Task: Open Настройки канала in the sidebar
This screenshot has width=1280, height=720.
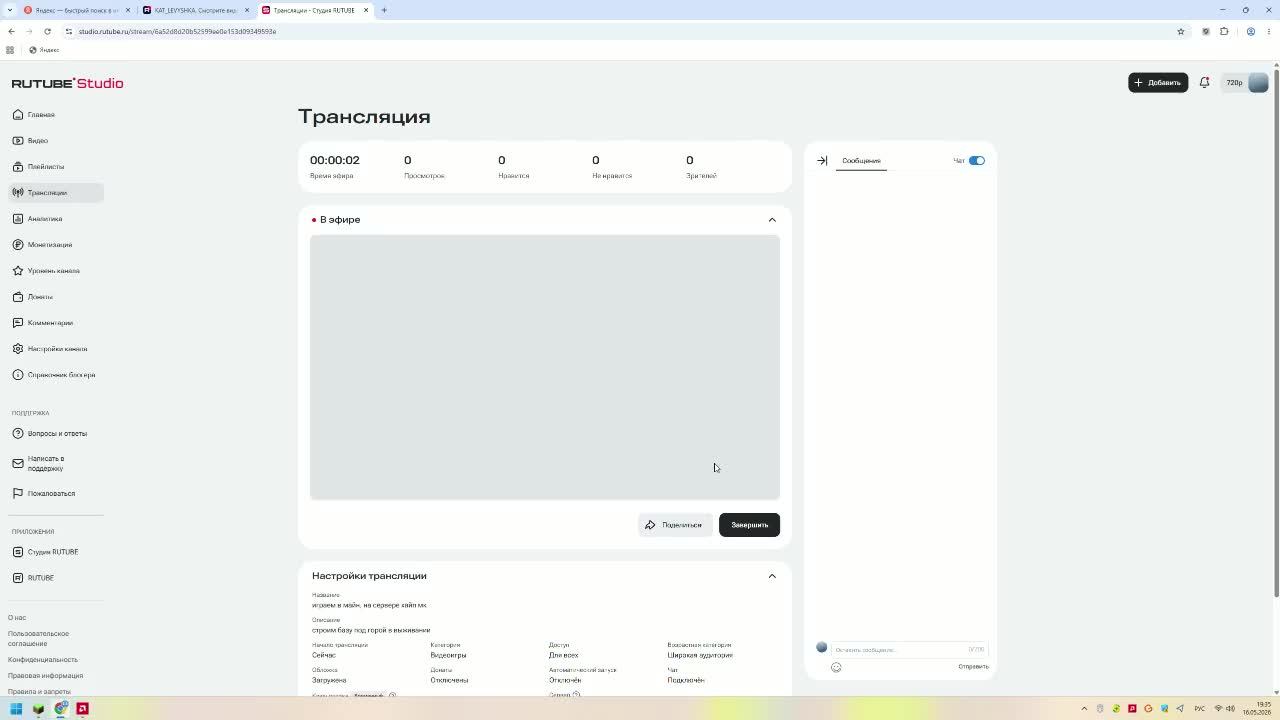Action: coord(56,348)
